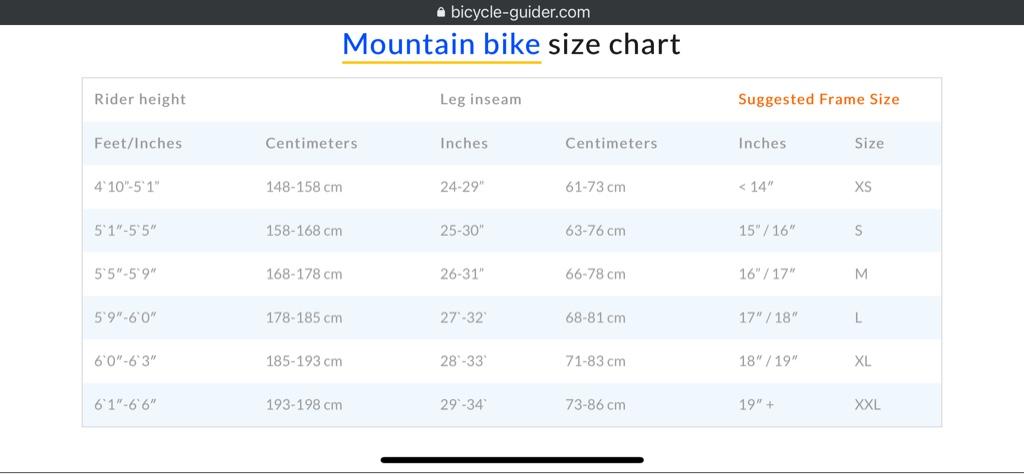Click the XS size cell
Image resolution: width=1024 pixels, height=474 pixels.
pos(863,187)
